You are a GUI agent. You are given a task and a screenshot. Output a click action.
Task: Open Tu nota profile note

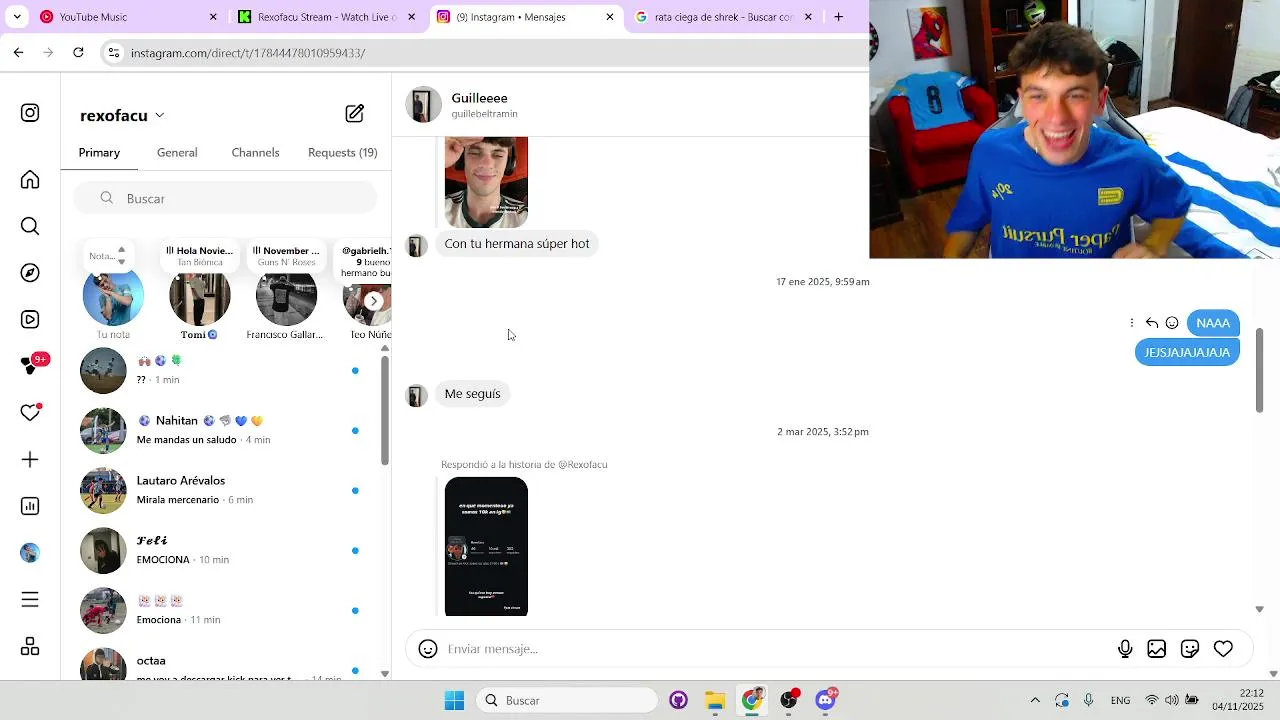[113, 296]
